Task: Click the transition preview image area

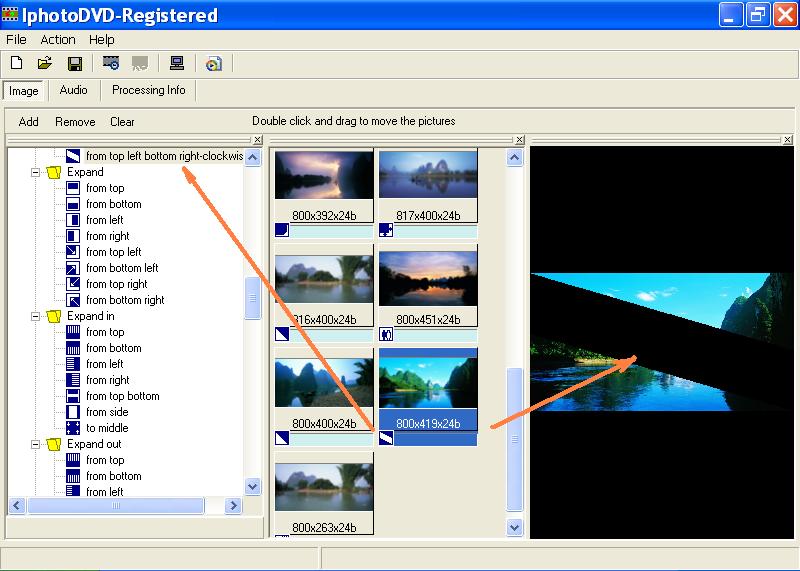Action: click(662, 342)
